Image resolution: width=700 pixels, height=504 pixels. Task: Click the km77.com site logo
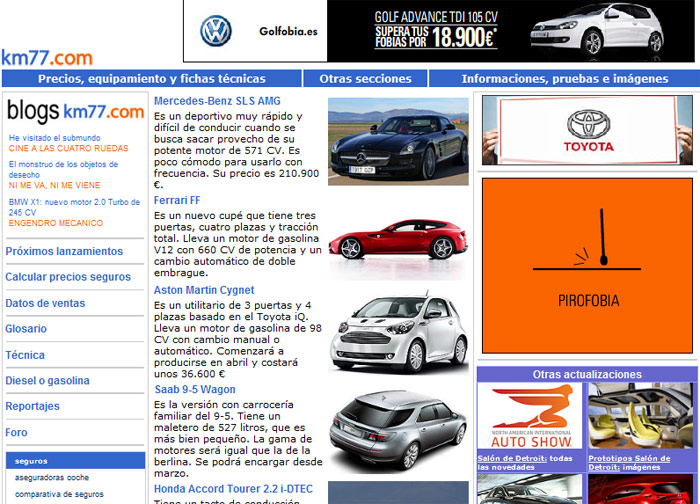[47, 58]
